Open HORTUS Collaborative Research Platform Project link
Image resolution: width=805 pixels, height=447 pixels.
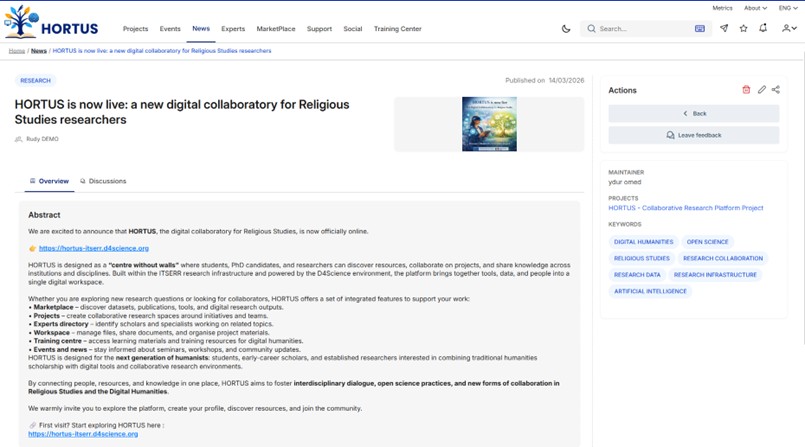coord(685,208)
